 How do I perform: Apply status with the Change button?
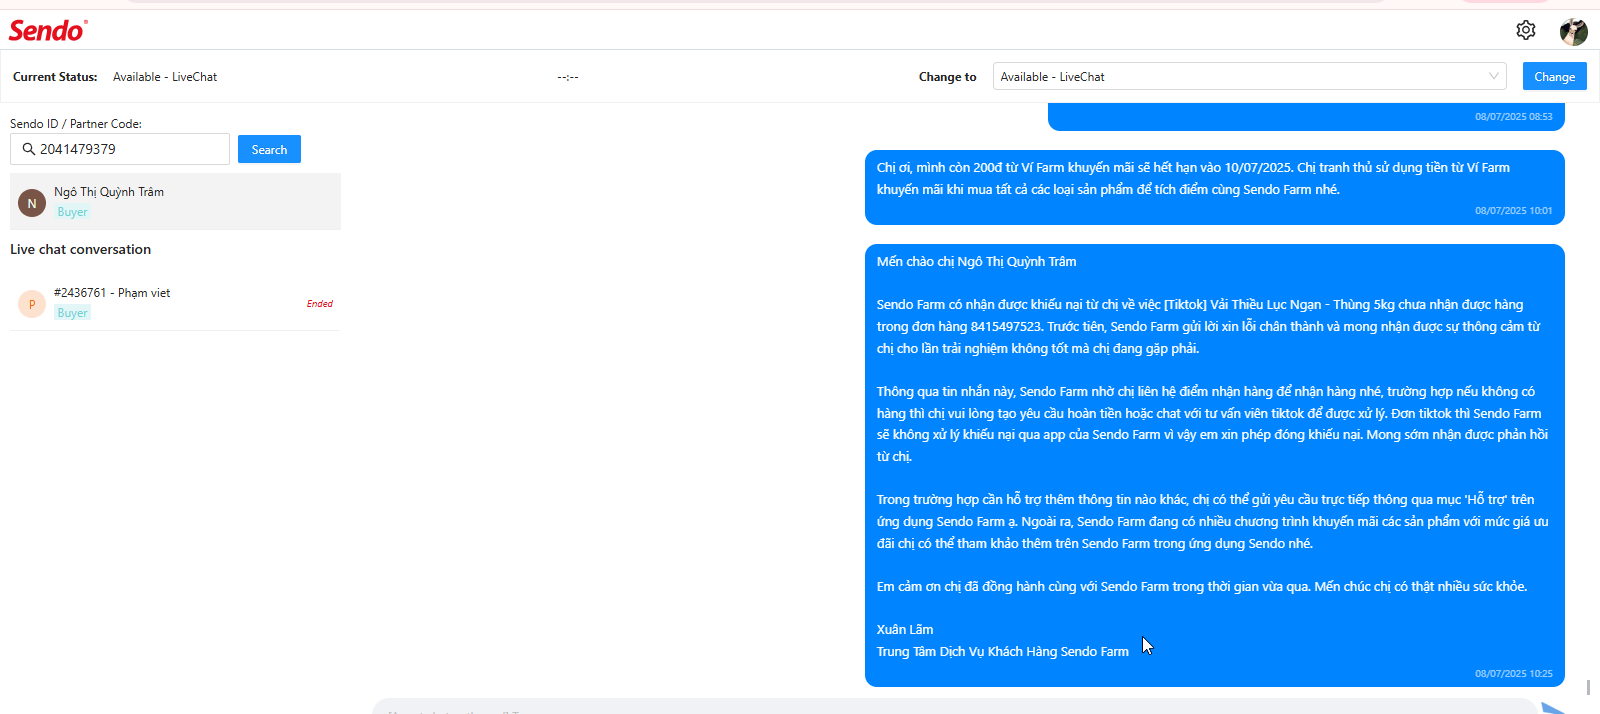pos(1554,76)
